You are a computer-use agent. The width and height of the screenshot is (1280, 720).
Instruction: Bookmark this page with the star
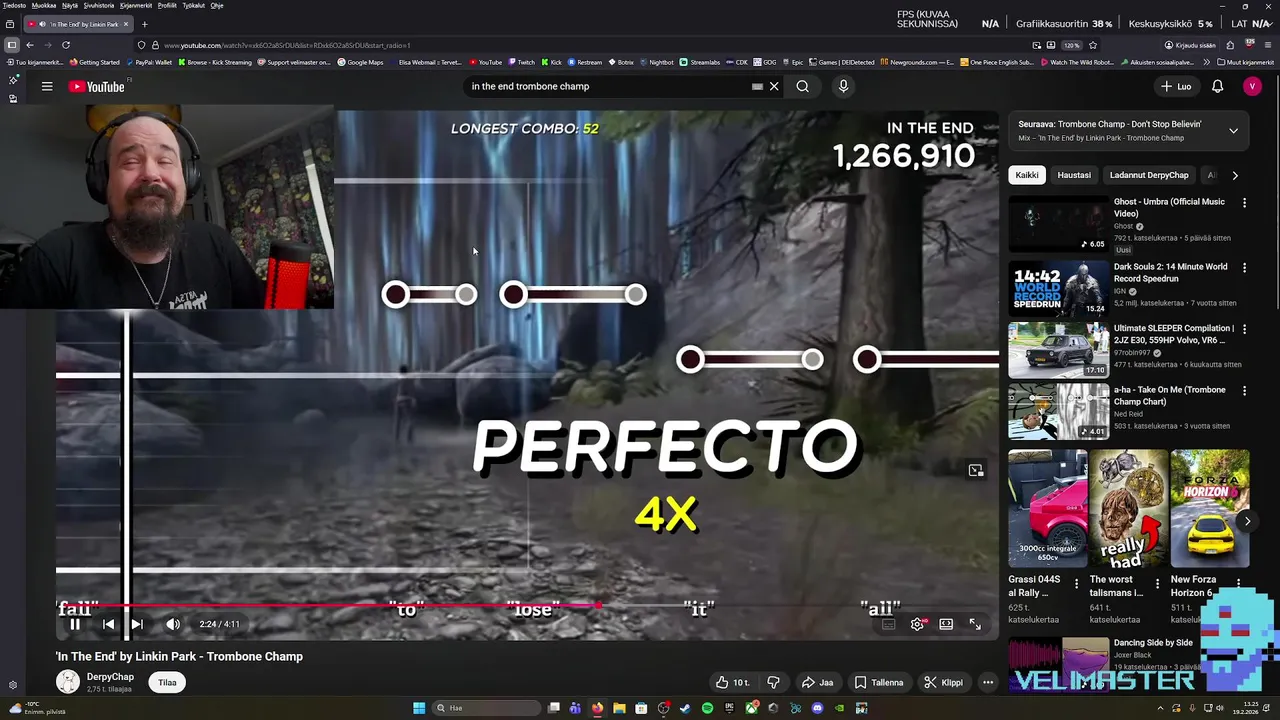(x=1093, y=45)
